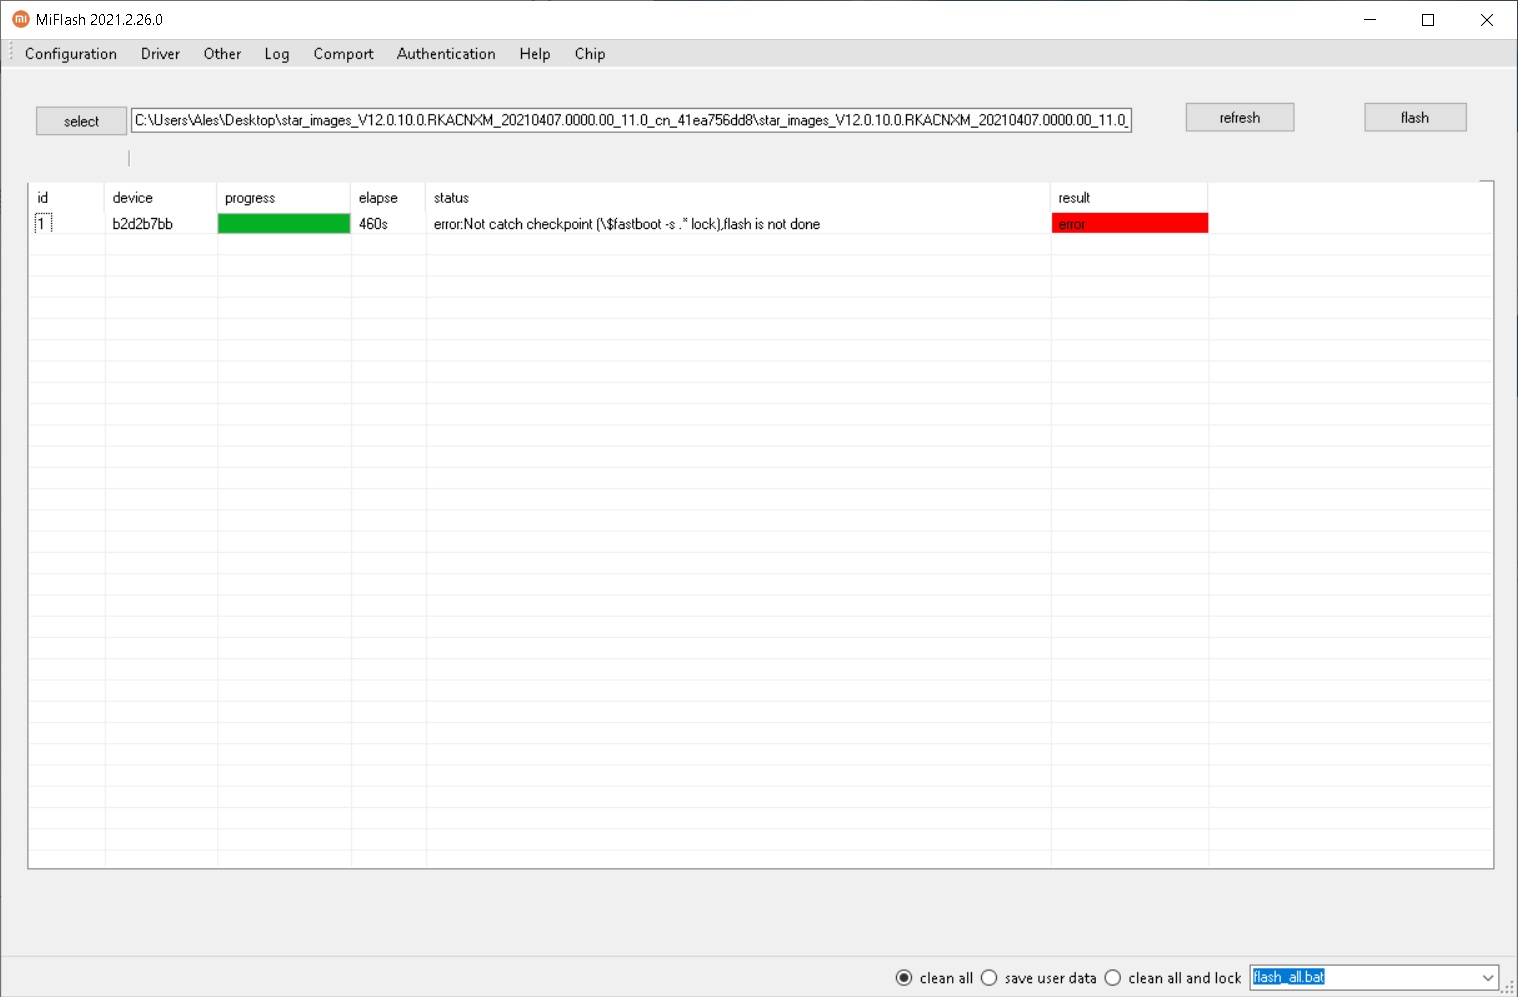Click the refresh button

[1240, 117]
